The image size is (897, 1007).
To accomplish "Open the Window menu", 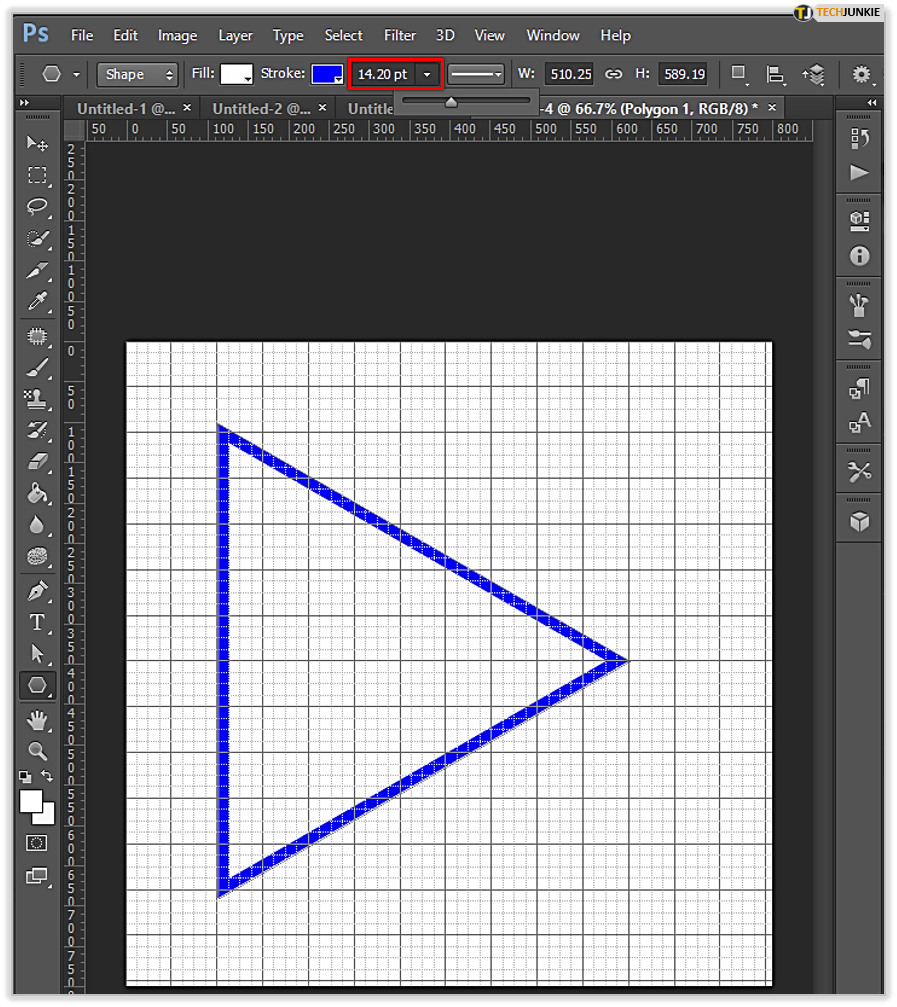I will pyautogui.click(x=553, y=35).
